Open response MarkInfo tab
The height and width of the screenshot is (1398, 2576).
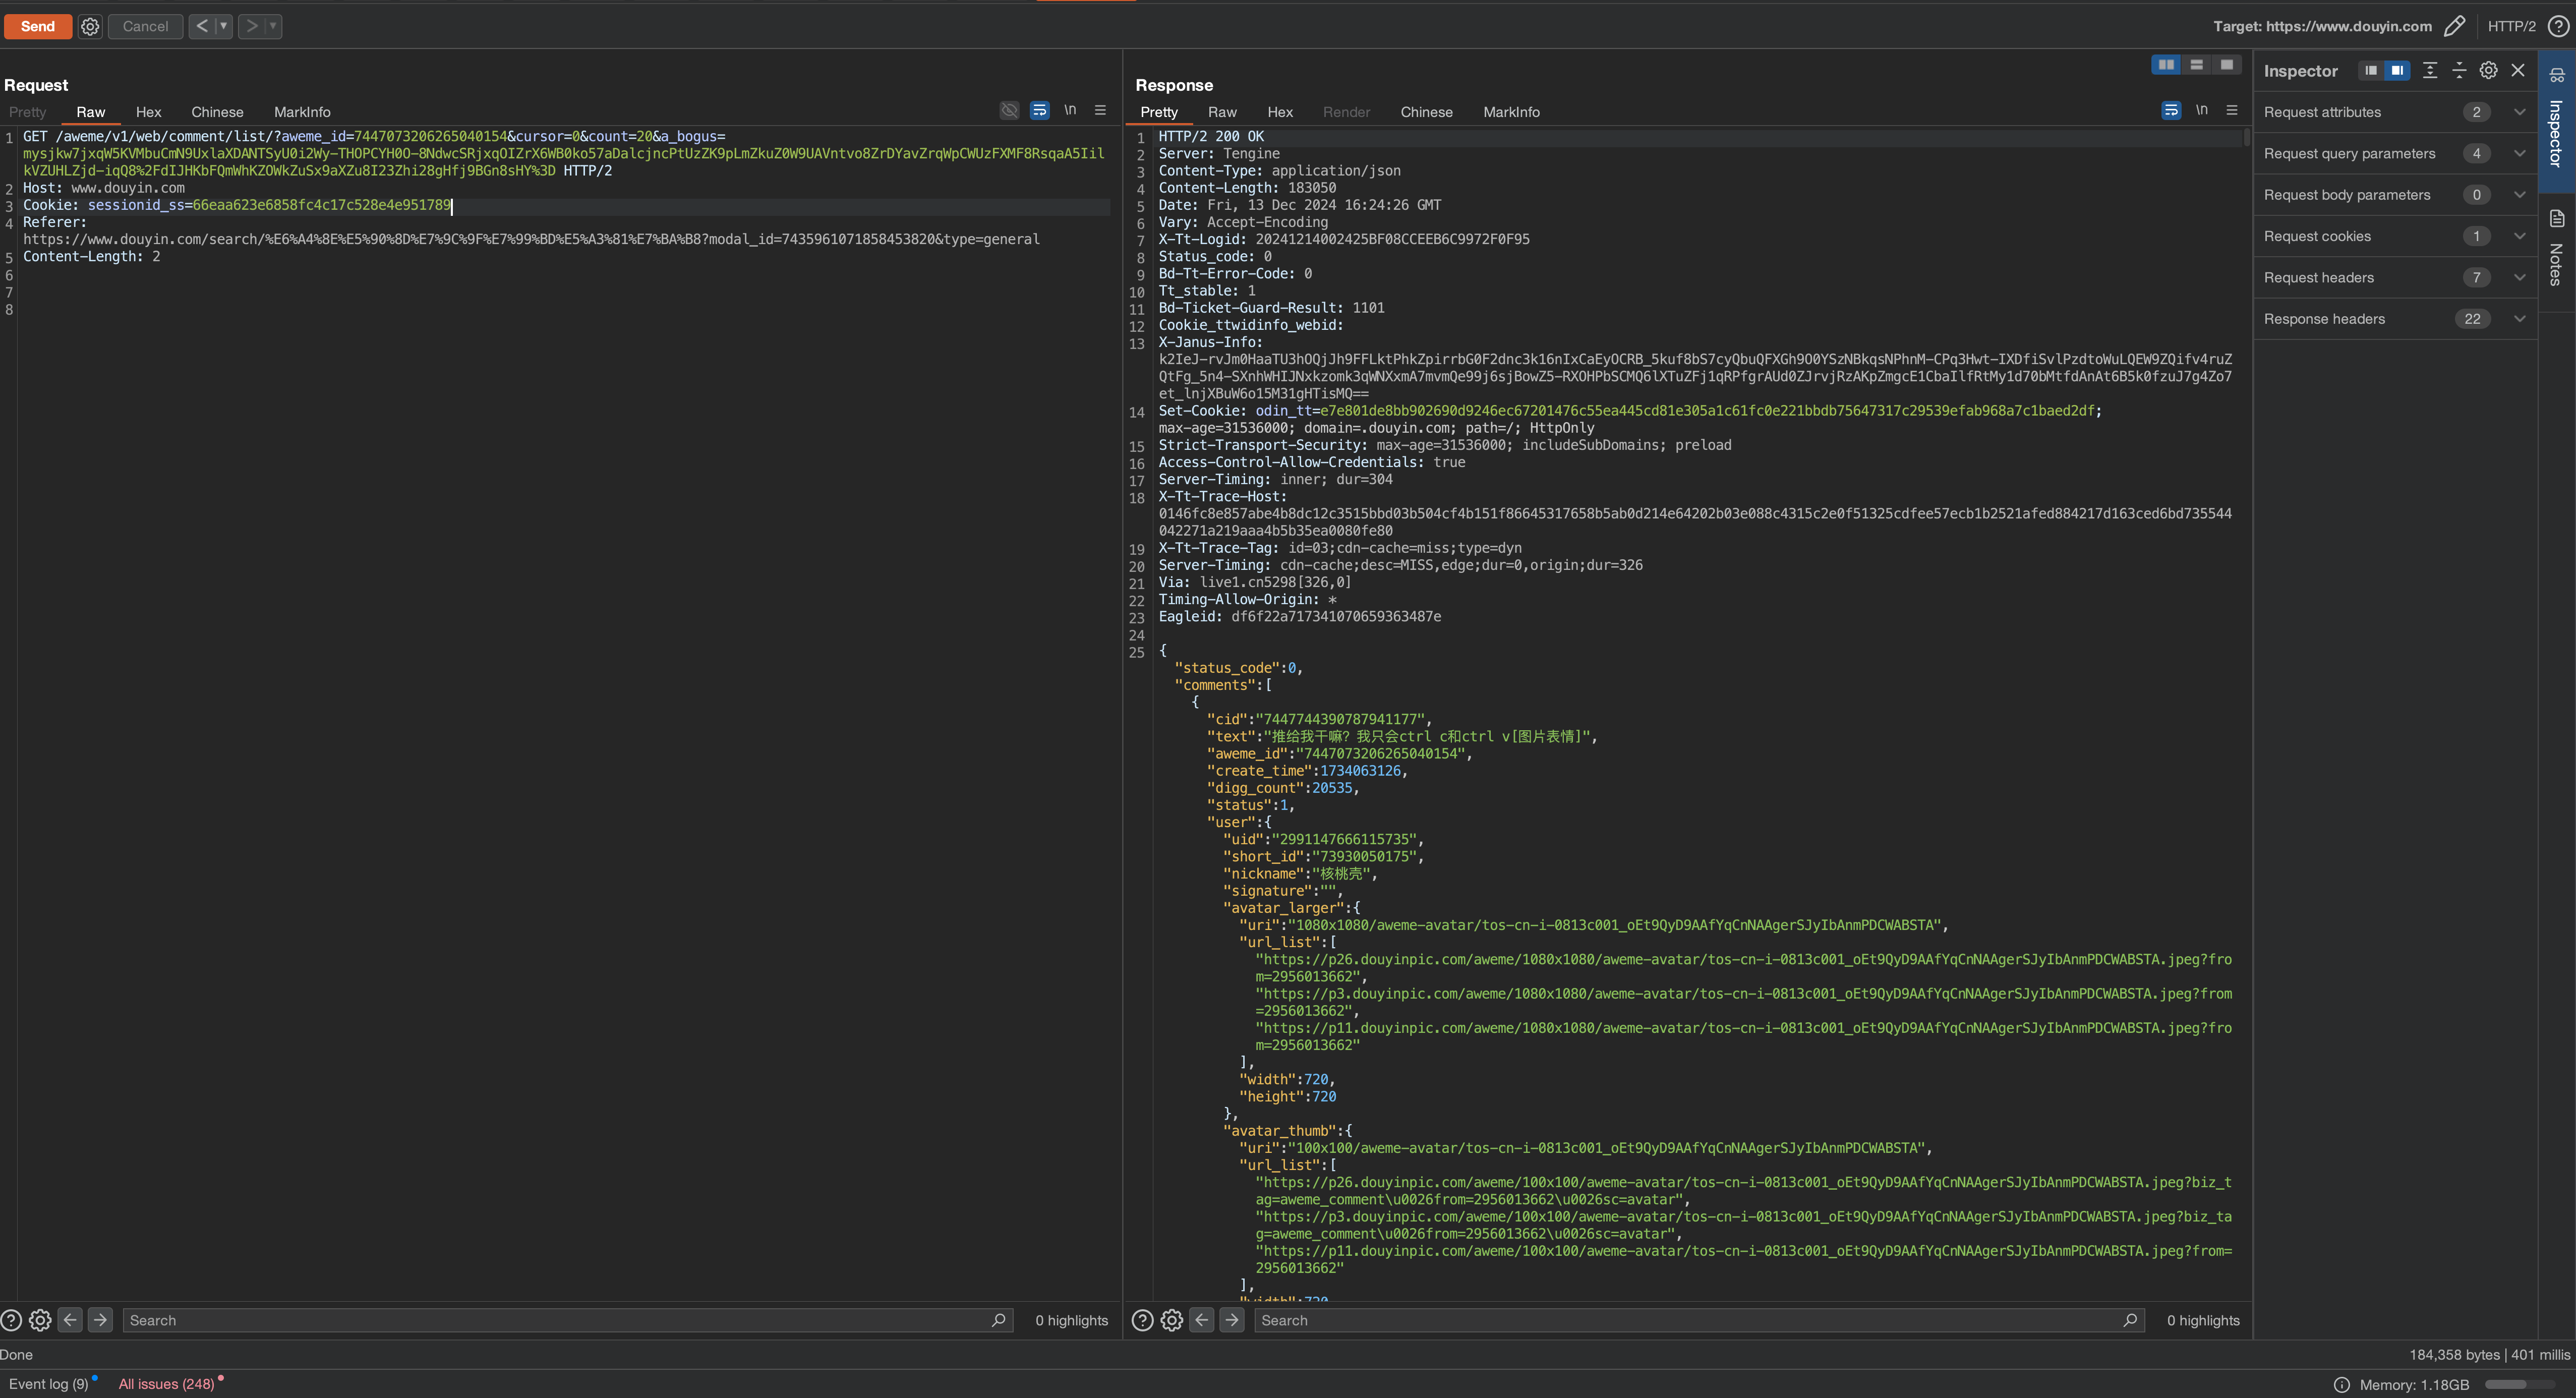pyautogui.click(x=1511, y=112)
